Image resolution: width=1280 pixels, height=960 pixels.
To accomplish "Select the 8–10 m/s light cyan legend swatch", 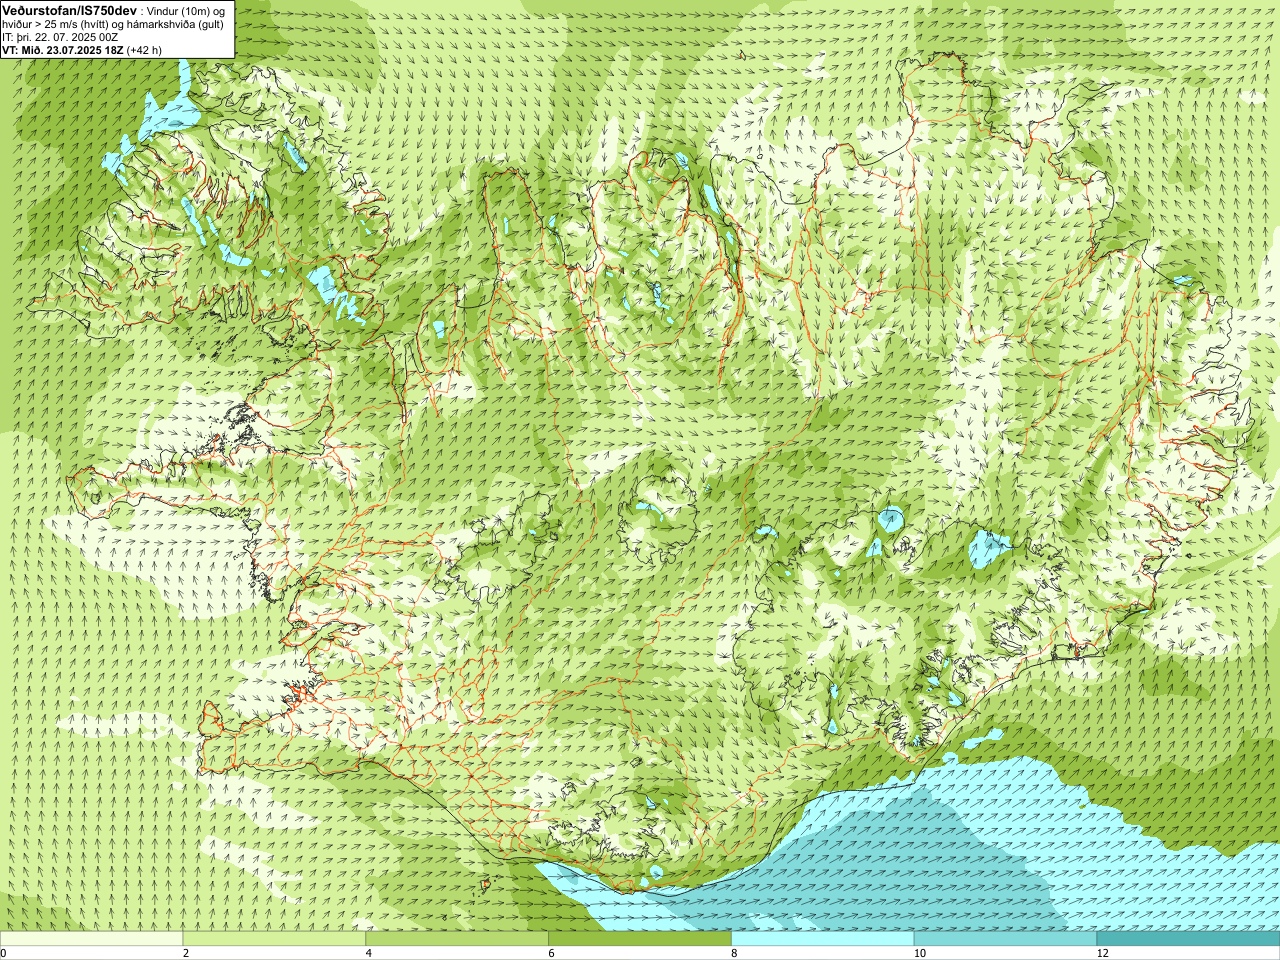I will click(x=822, y=939).
